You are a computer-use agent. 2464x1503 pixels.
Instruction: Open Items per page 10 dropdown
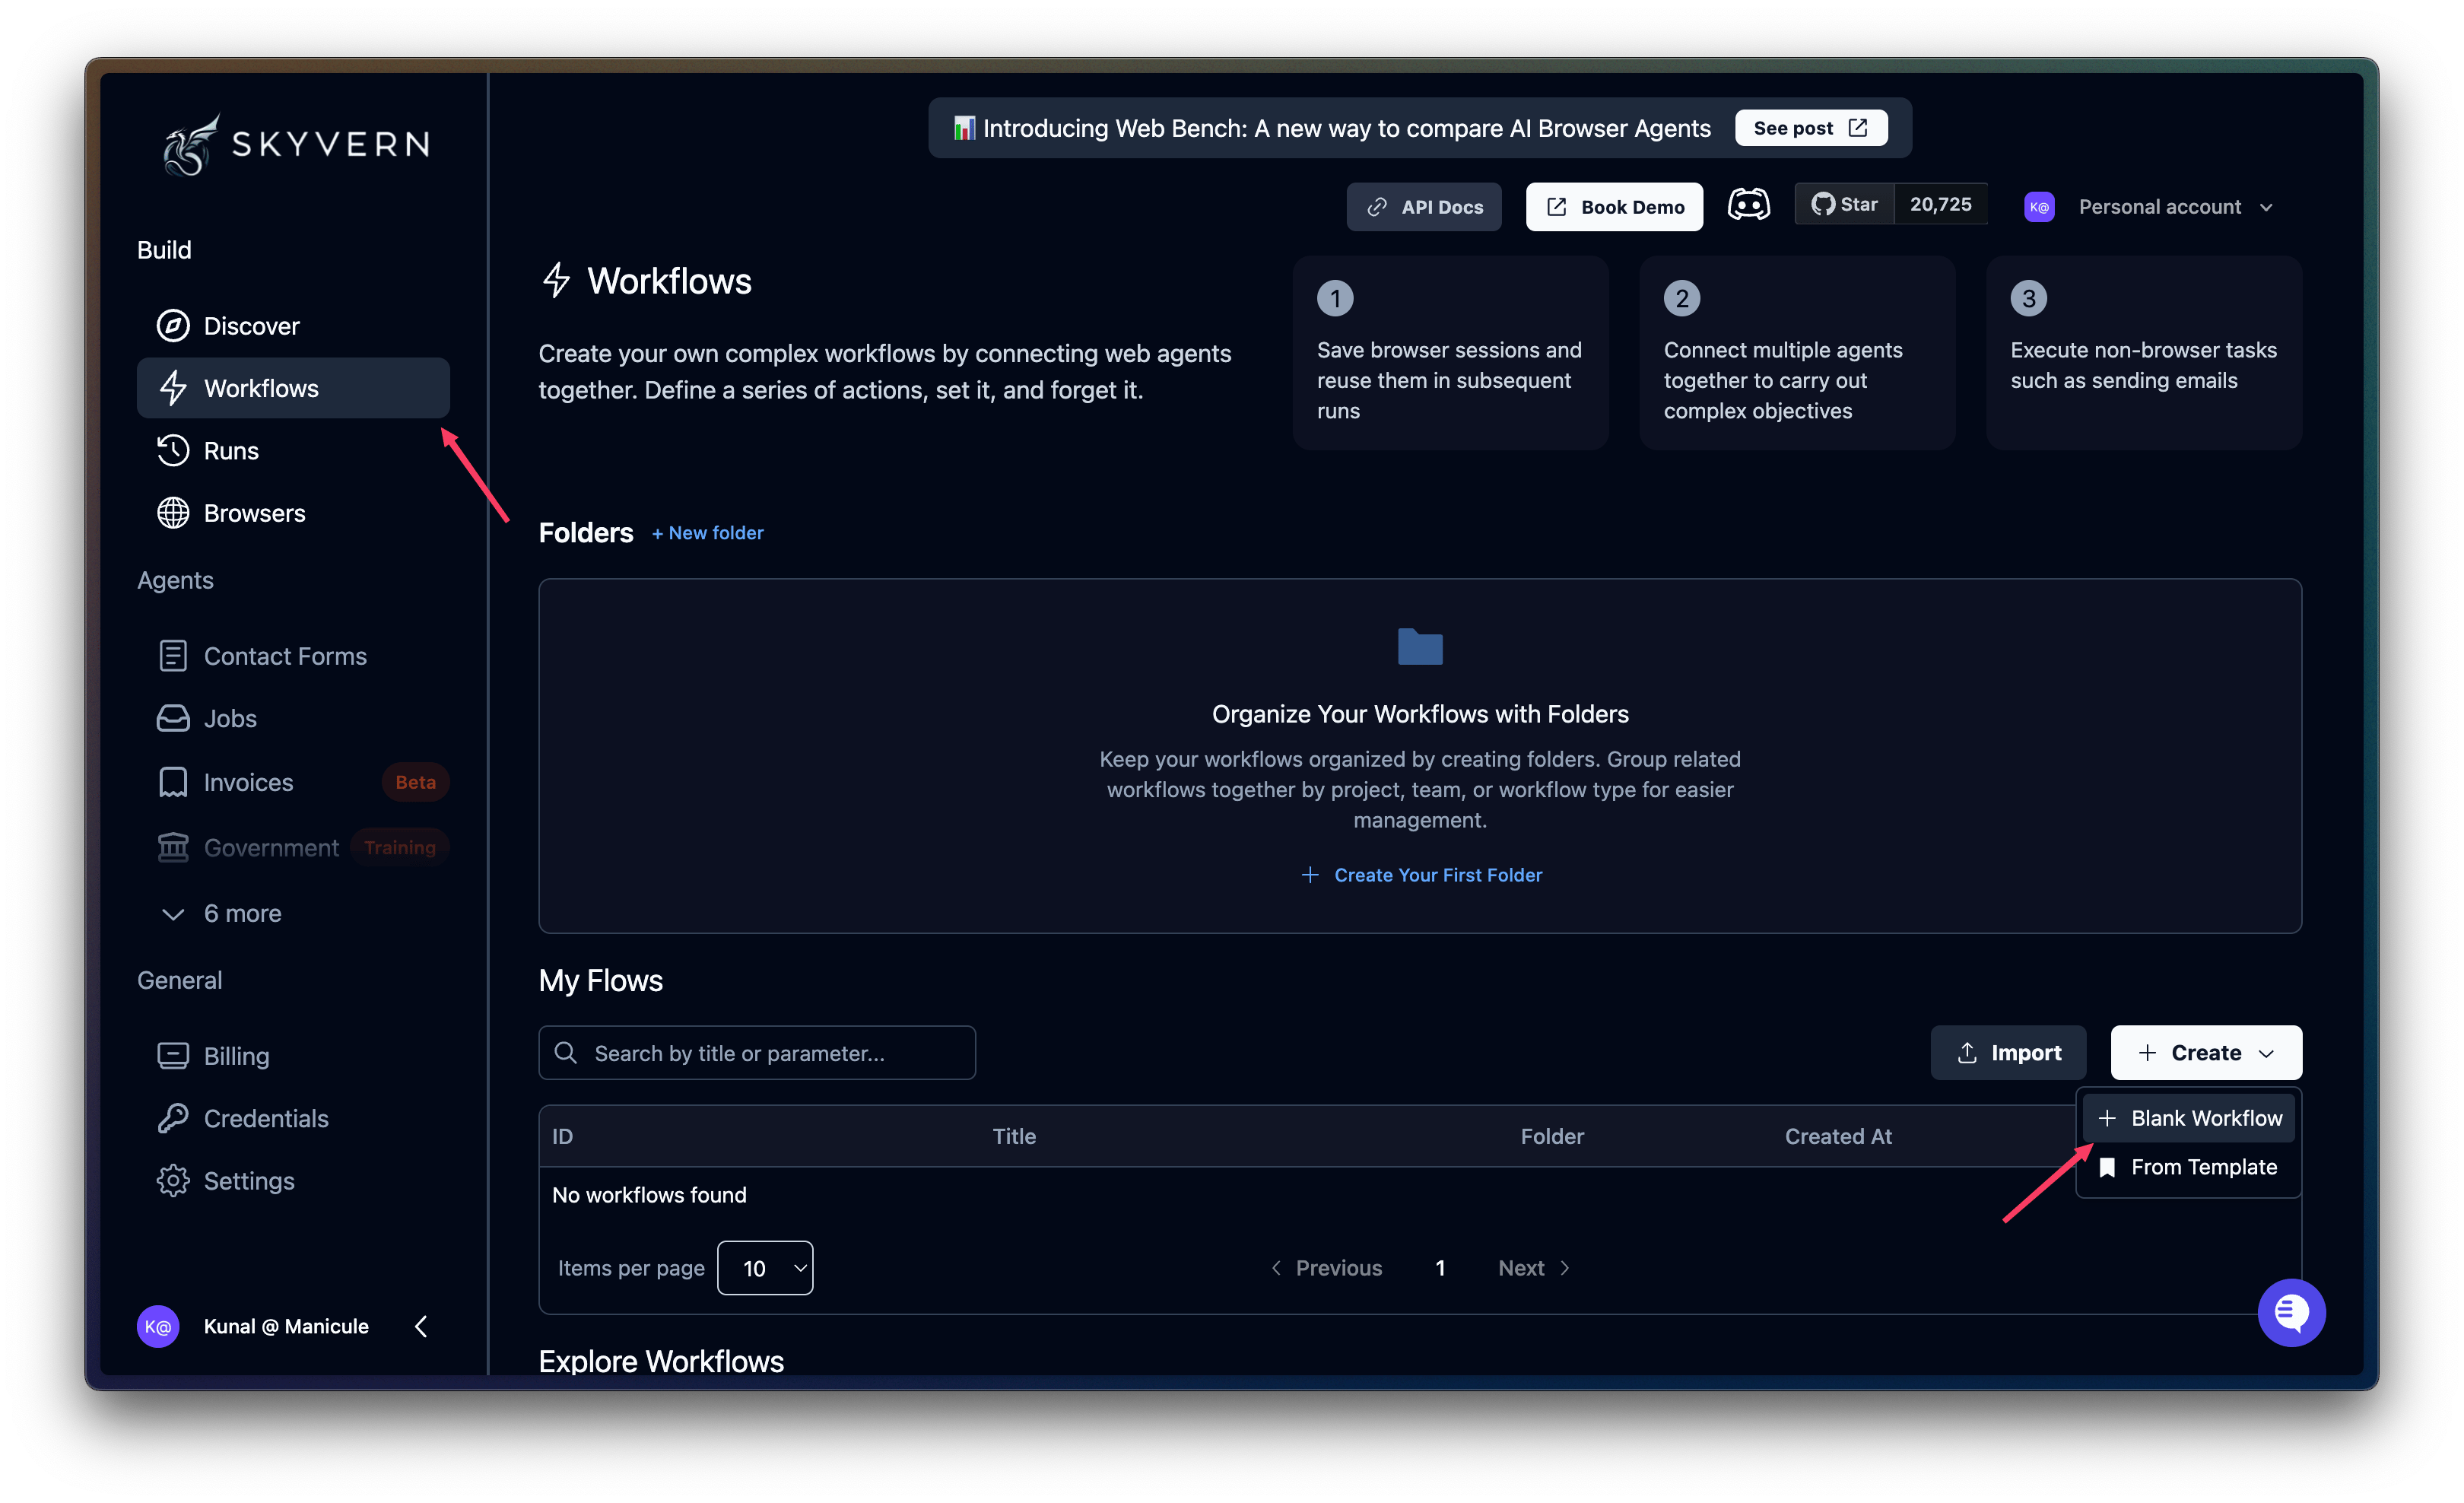765,1268
